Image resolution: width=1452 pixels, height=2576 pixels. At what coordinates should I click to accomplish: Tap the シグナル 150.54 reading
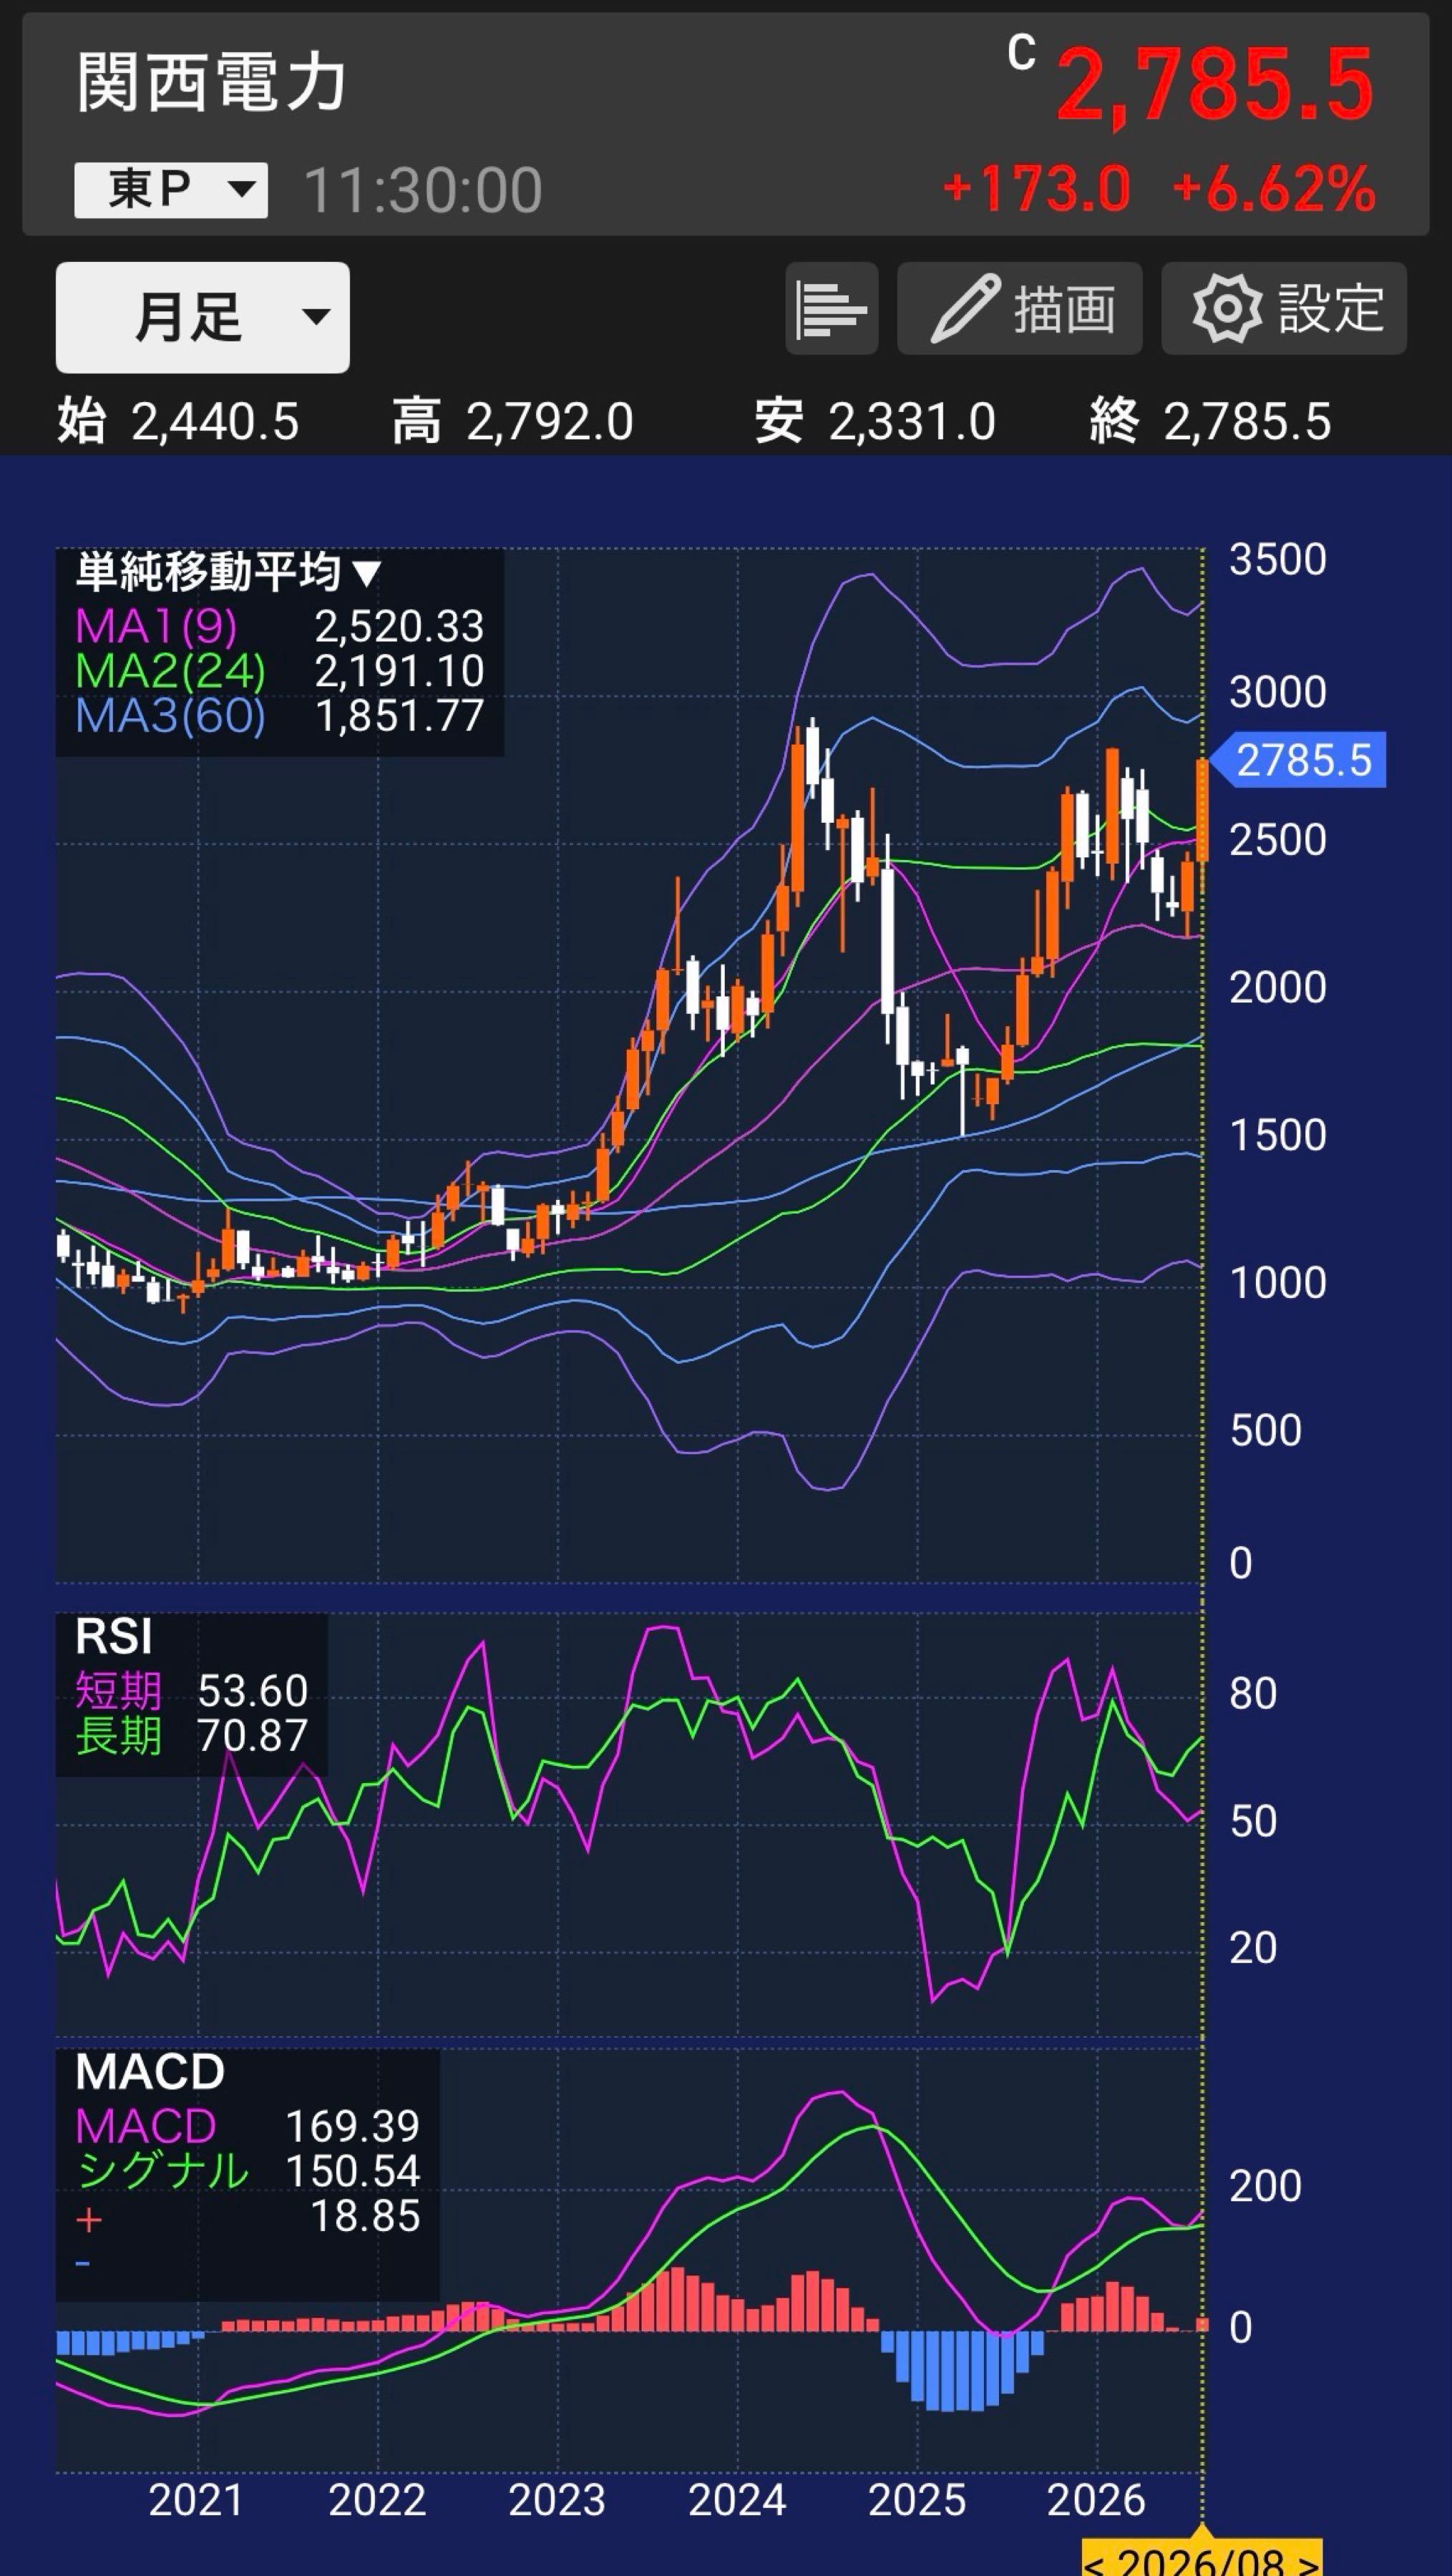pos(248,2171)
